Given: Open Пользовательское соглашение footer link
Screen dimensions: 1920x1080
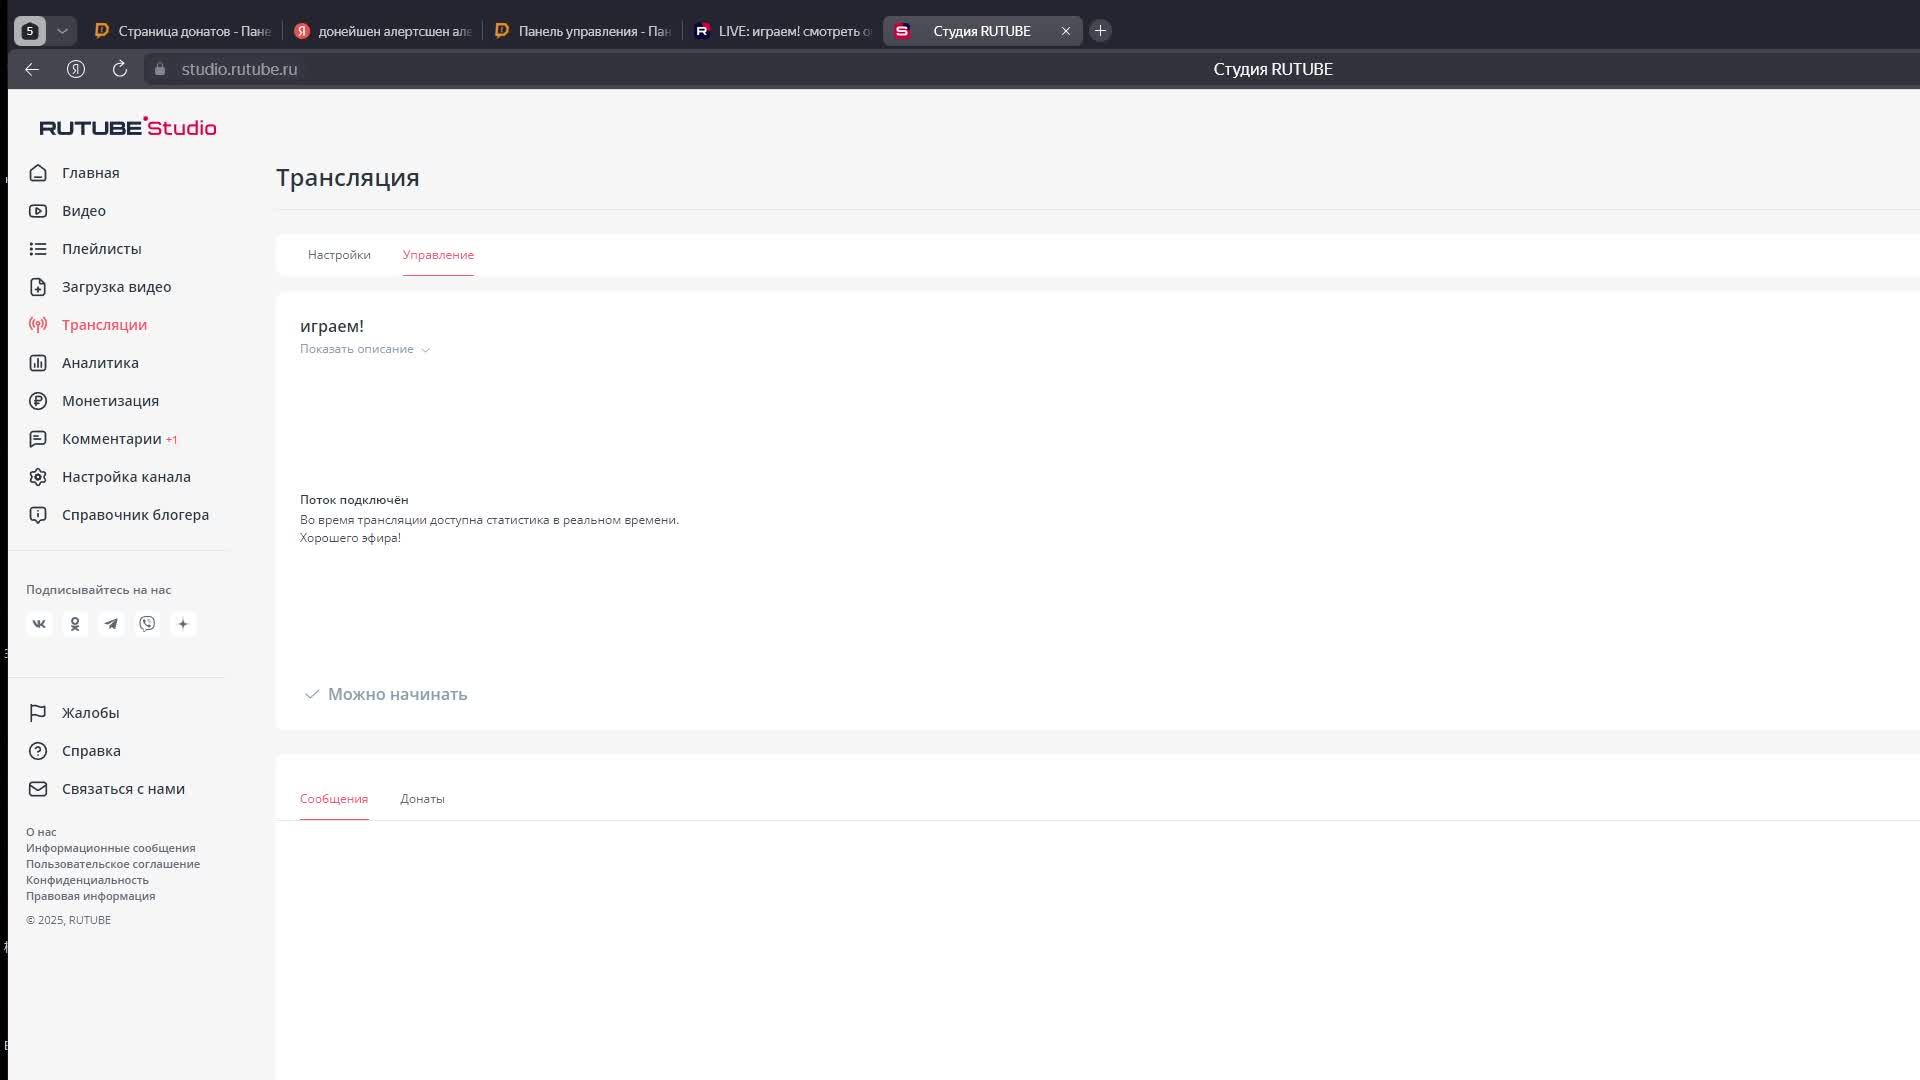Looking at the screenshot, I should click(x=113, y=864).
